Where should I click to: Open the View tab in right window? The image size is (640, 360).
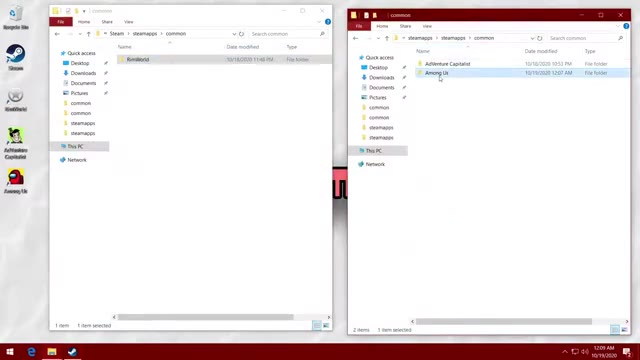pos(427,26)
